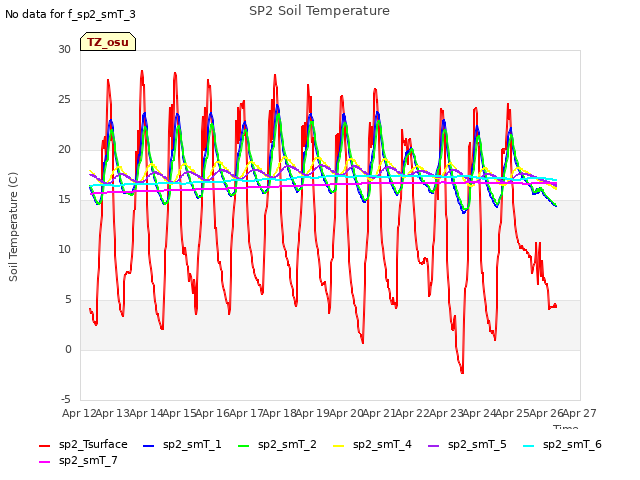
Task: Click the 30 y-axis tick label
Action: click(64, 49)
